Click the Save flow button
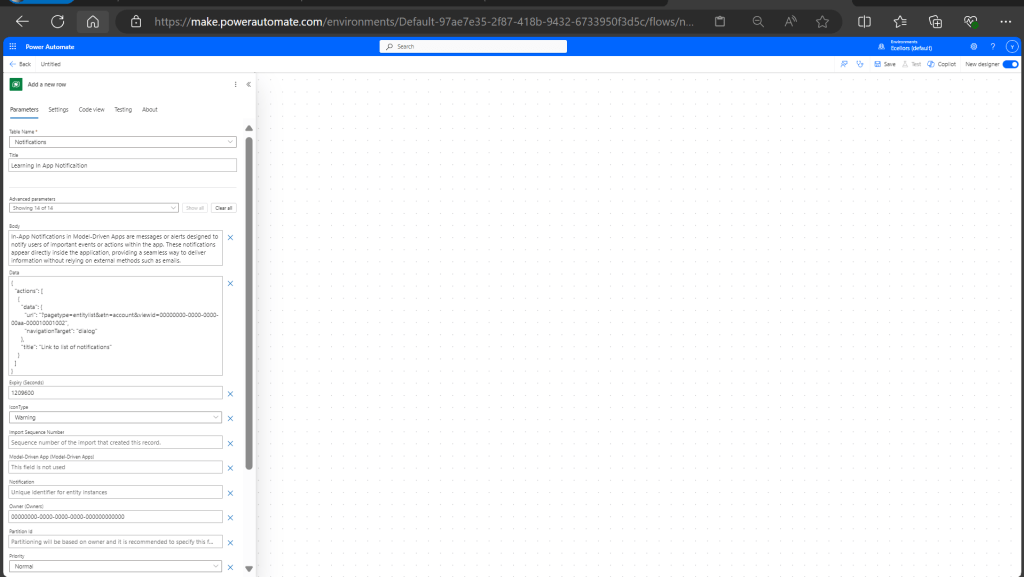The width and height of the screenshot is (1024, 577). point(885,64)
